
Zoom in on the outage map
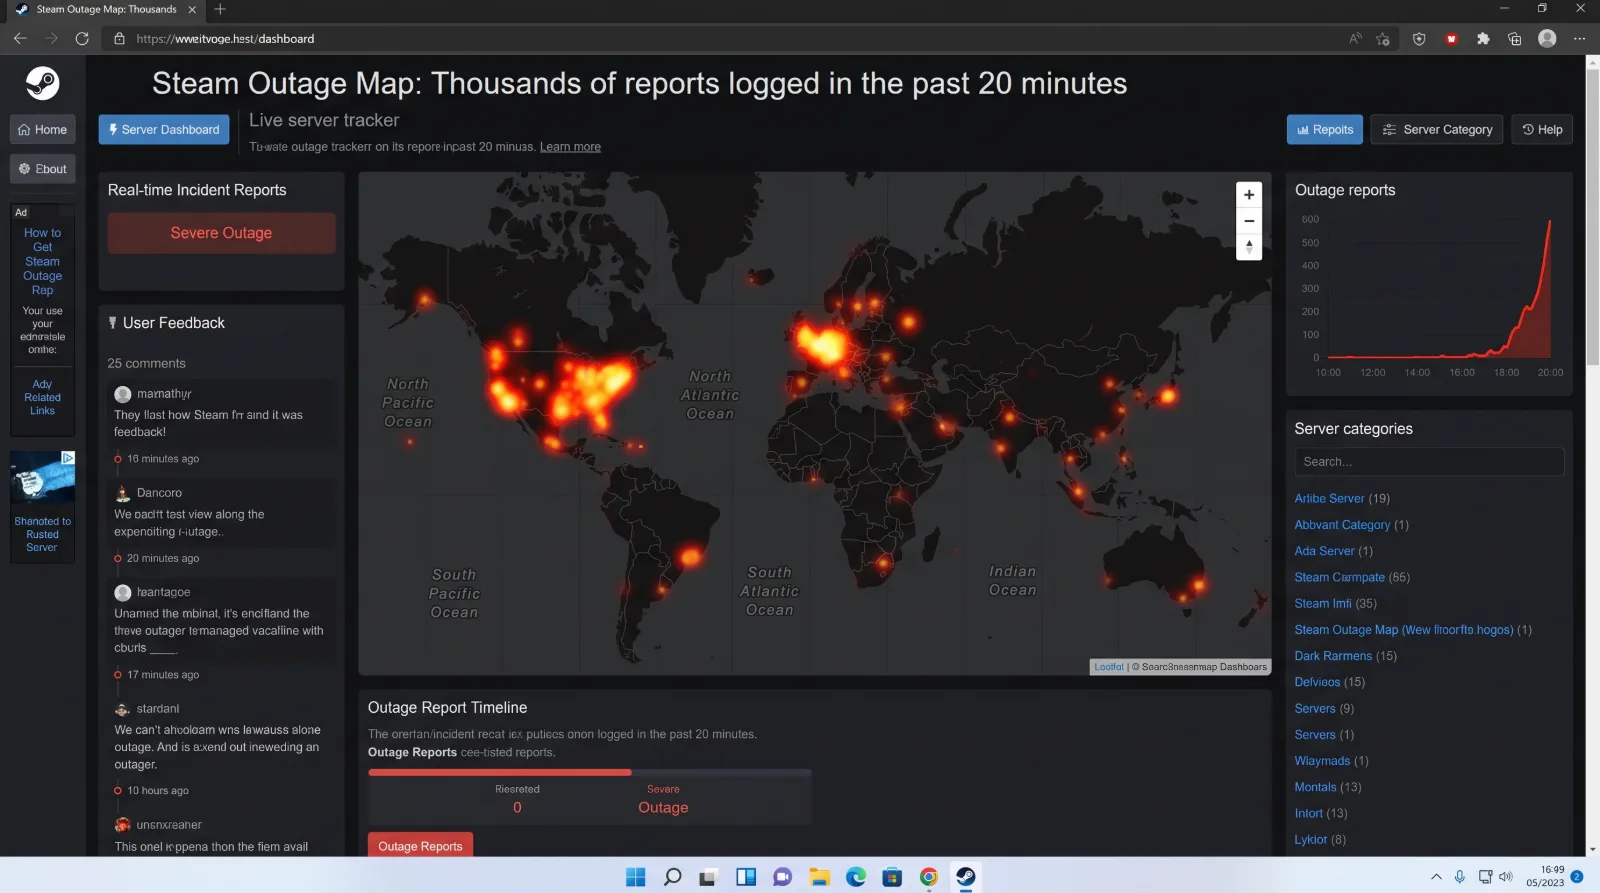[1249, 195]
